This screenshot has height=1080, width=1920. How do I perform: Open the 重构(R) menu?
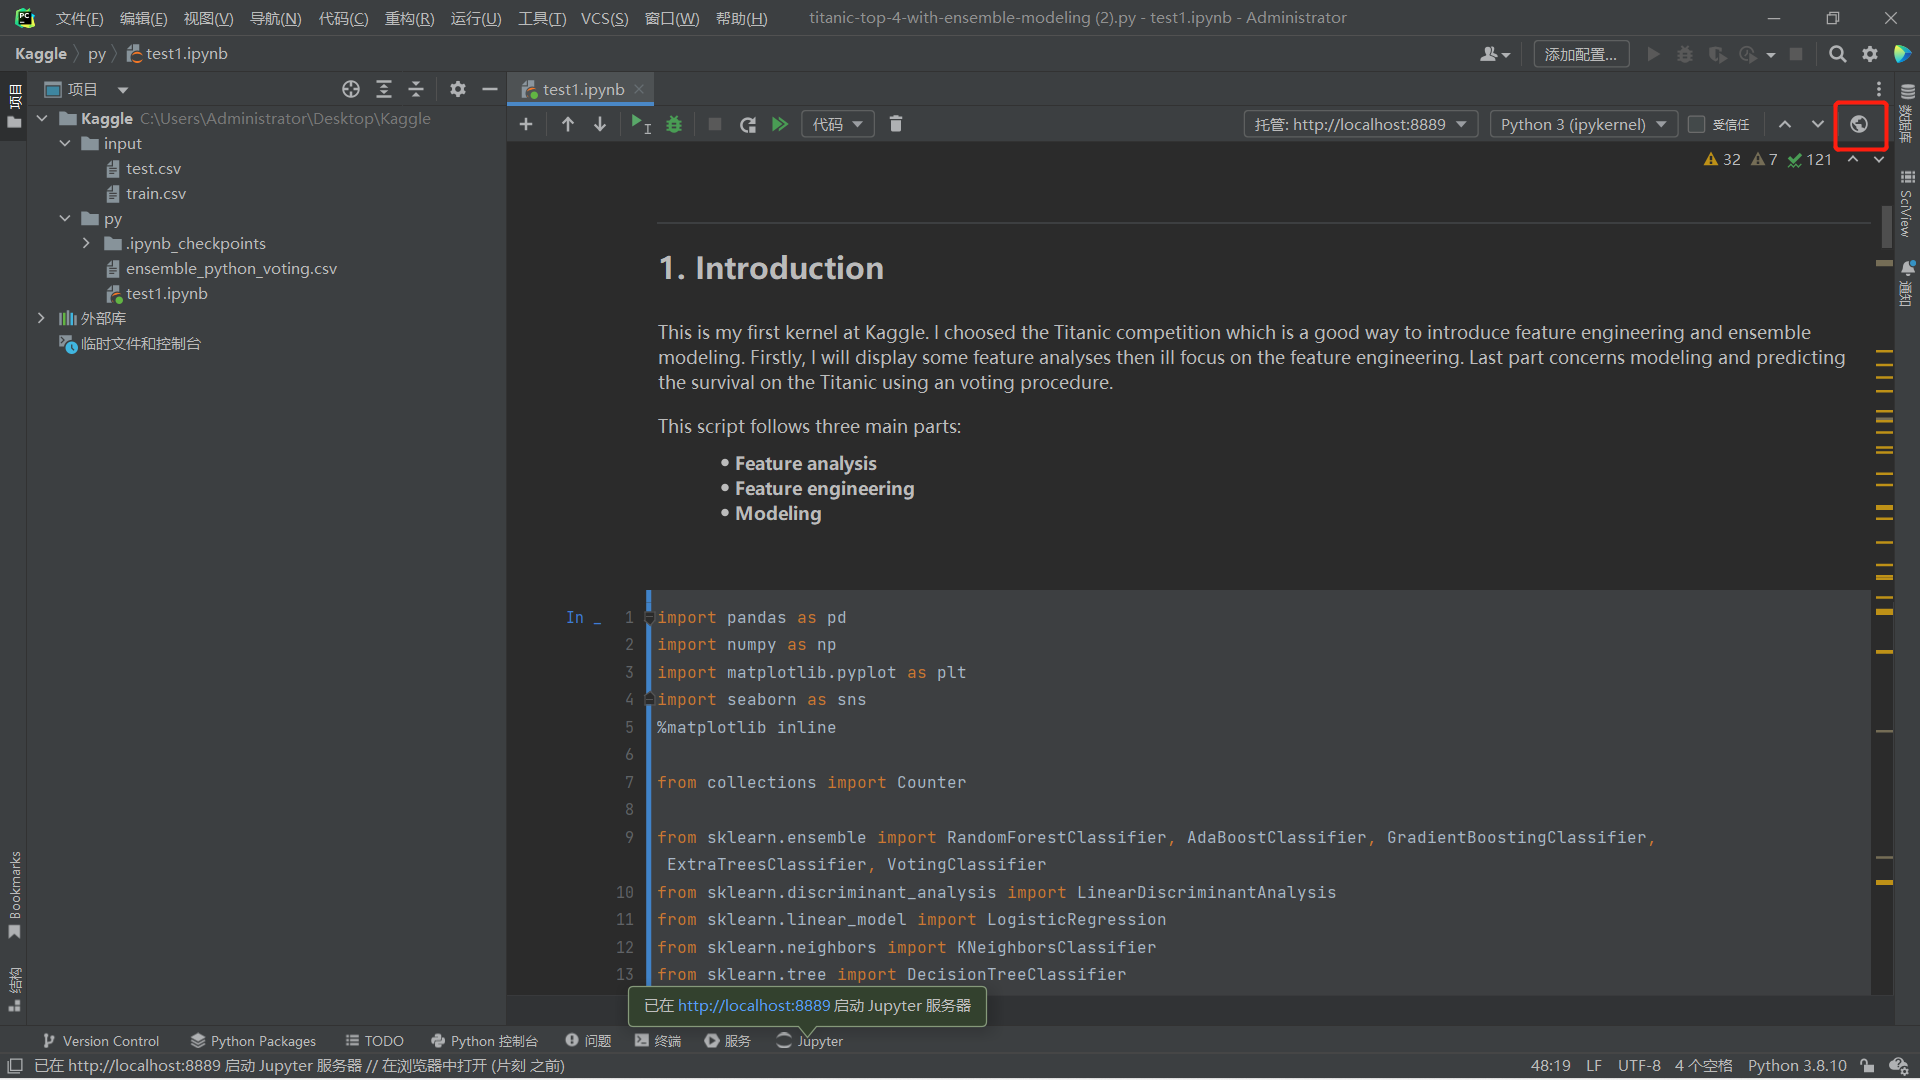coord(409,18)
